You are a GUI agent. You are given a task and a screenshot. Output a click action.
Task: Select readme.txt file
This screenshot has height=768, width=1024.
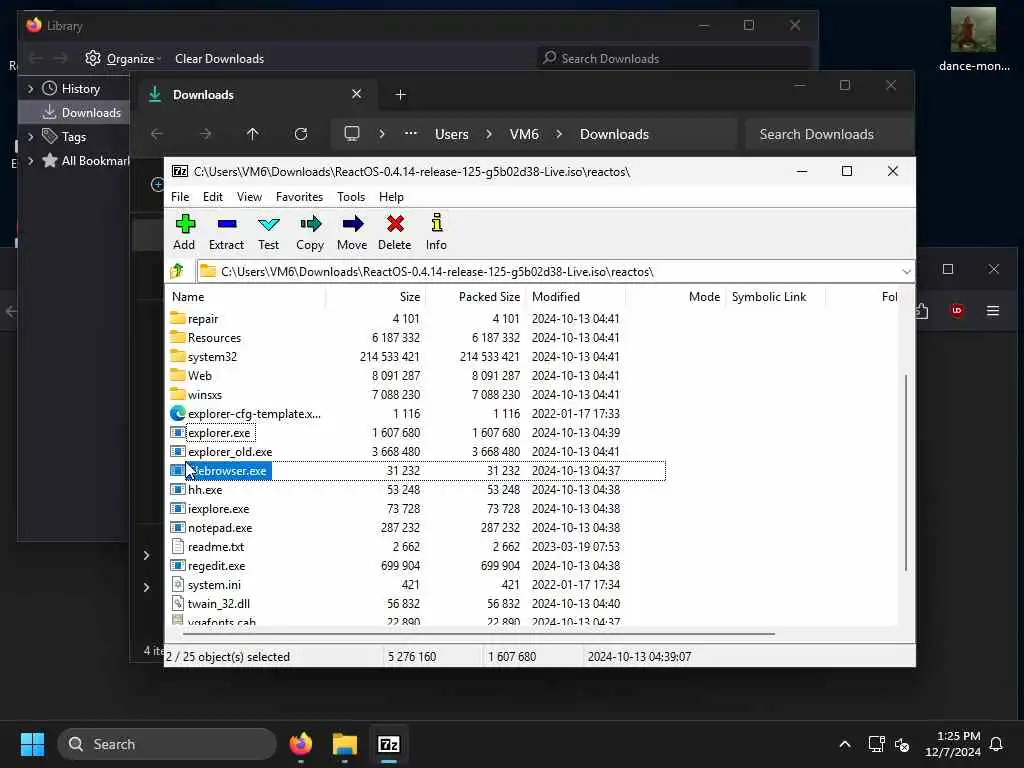click(216, 546)
